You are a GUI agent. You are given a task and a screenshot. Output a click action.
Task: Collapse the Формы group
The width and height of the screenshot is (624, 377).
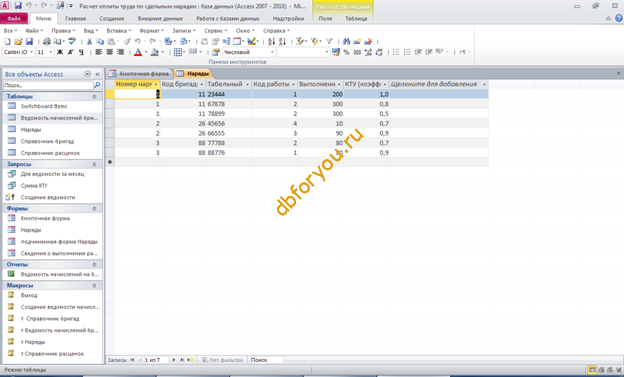pos(94,209)
